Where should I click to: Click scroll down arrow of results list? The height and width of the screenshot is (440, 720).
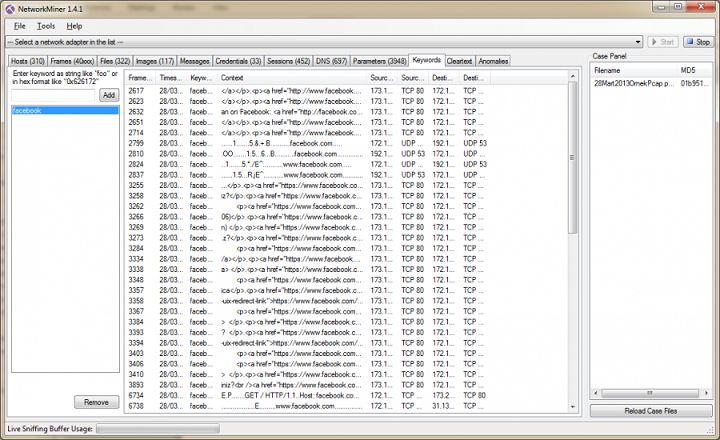coord(573,406)
